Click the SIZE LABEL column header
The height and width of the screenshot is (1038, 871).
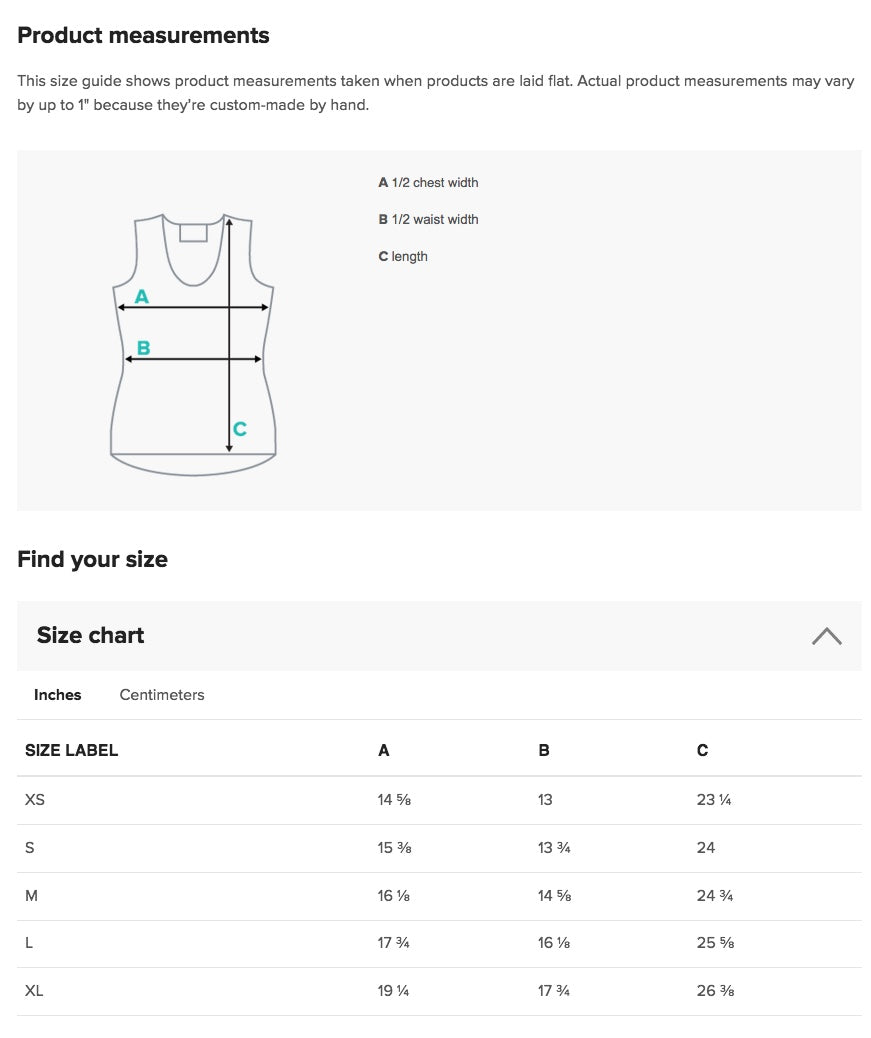pos(72,751)
